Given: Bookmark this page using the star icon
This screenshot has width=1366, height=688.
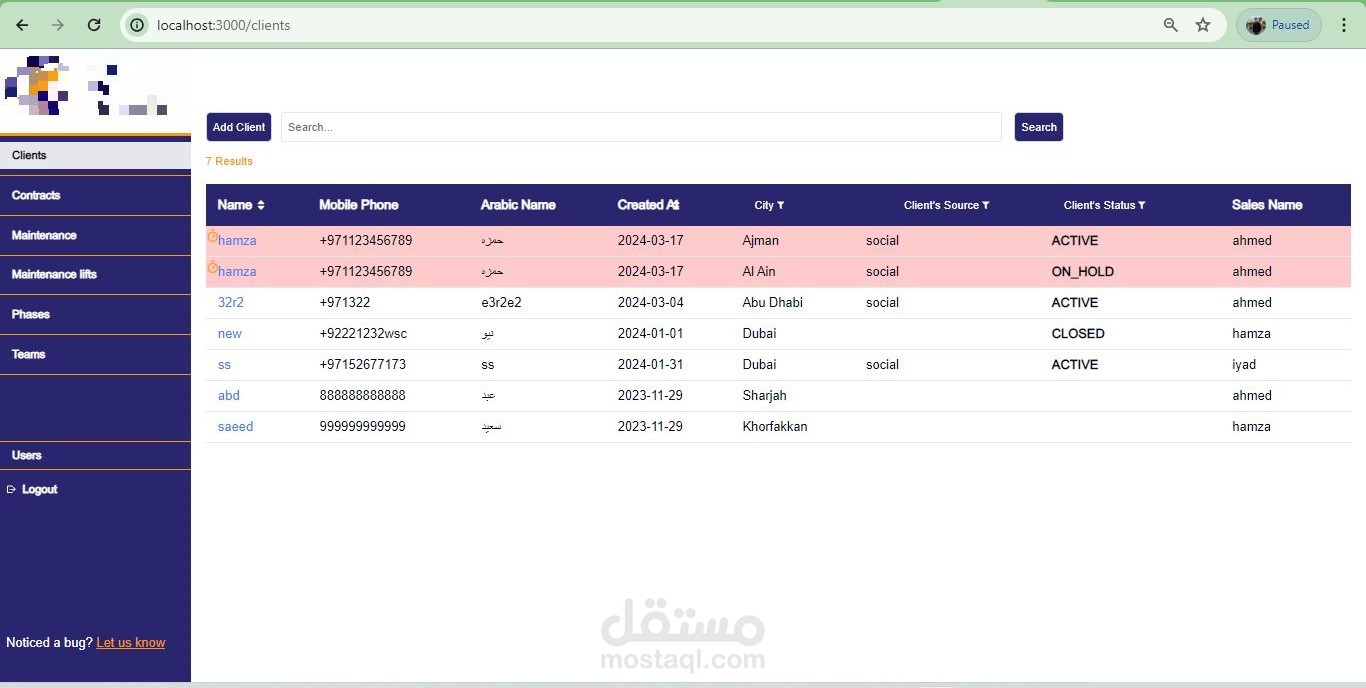Looking at the screenshot, I should click(1203, 25).
